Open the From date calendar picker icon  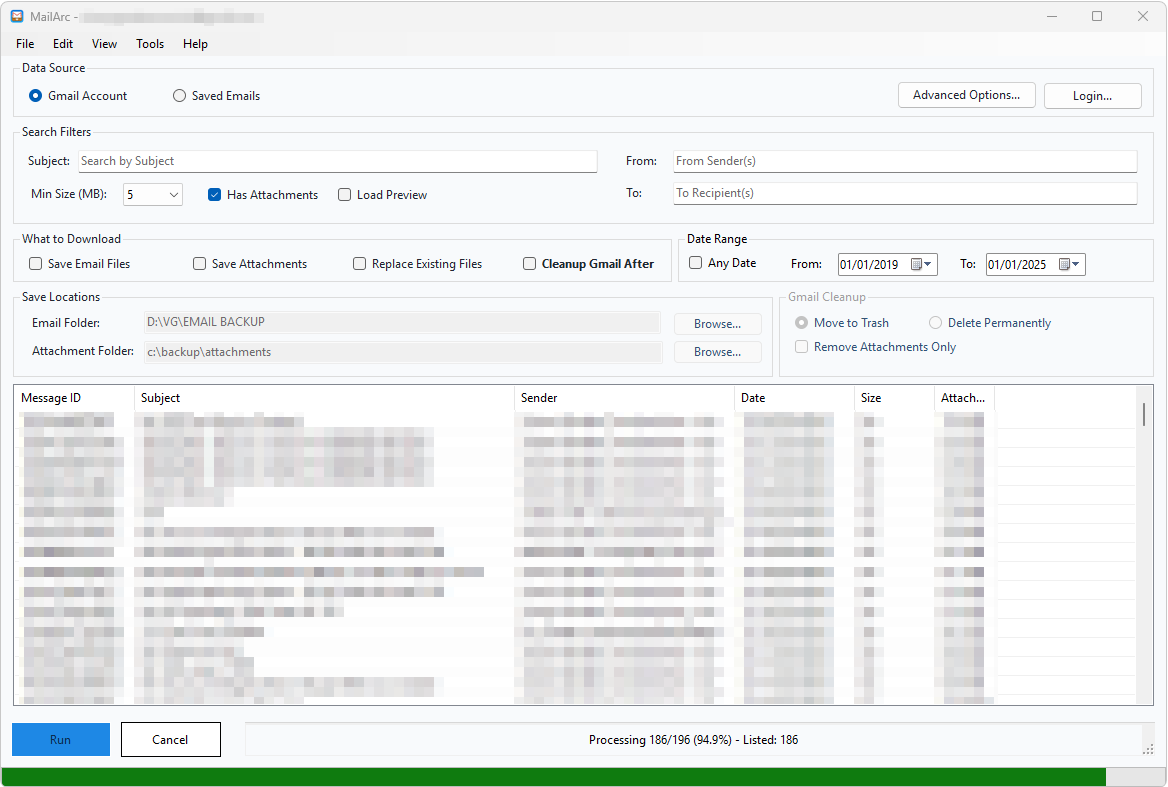(x=917, y=264)
